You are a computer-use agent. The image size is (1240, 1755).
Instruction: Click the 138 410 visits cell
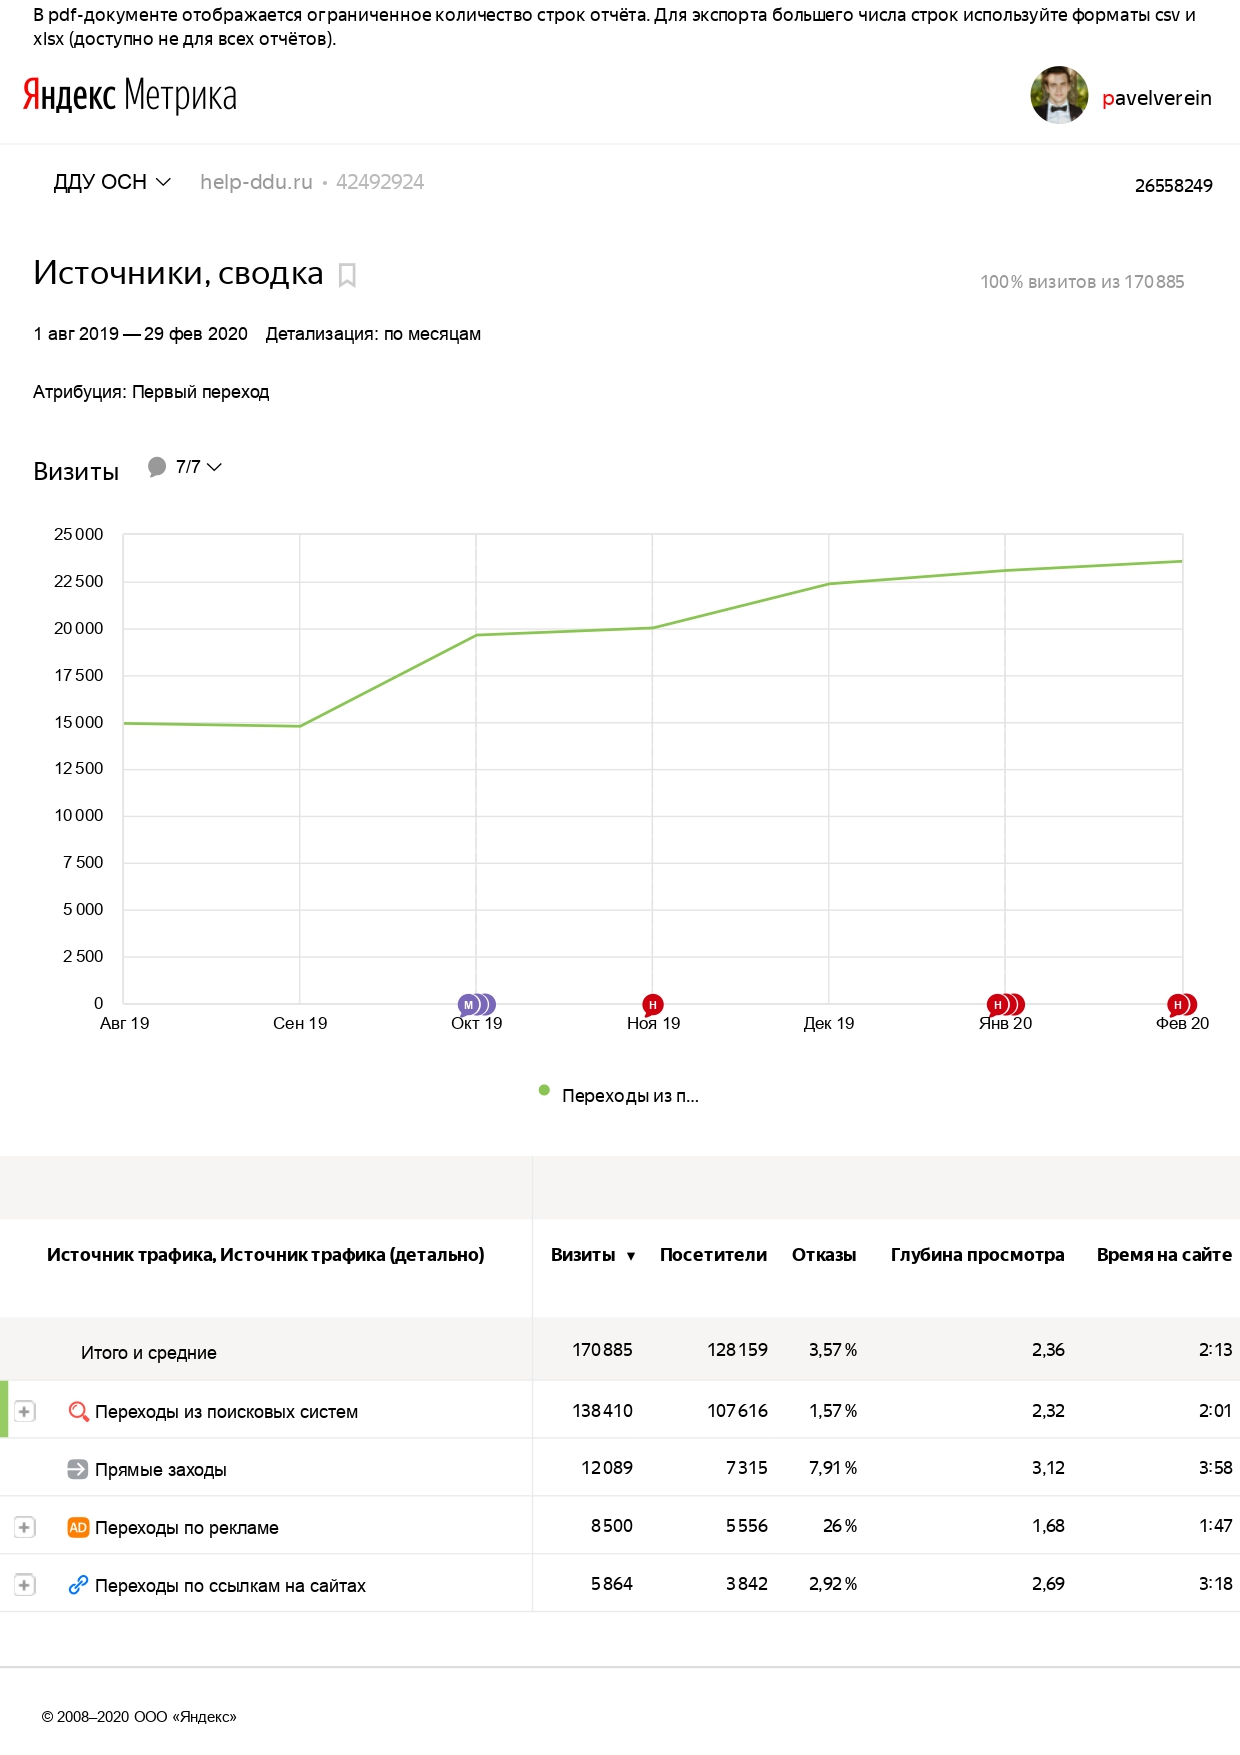(602, 1411)
